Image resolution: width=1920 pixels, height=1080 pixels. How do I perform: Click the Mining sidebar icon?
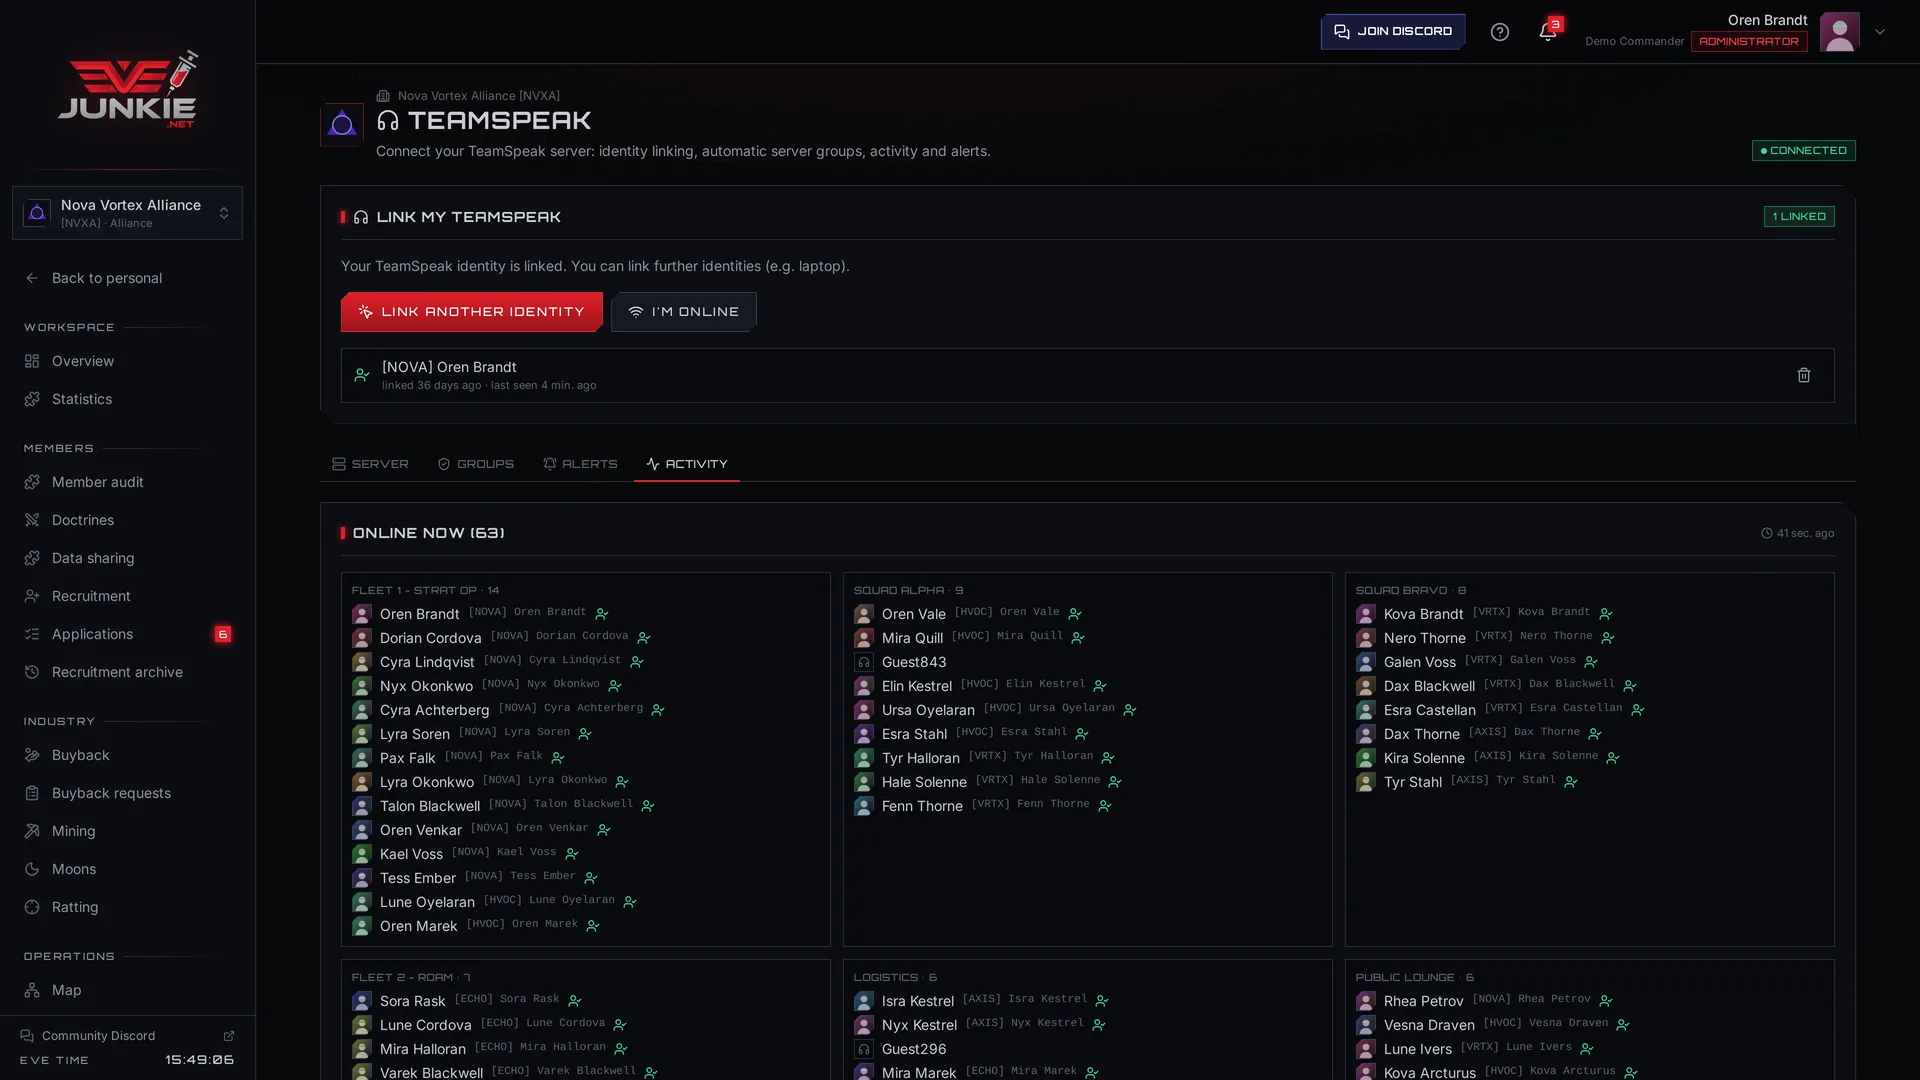[32, 831]
